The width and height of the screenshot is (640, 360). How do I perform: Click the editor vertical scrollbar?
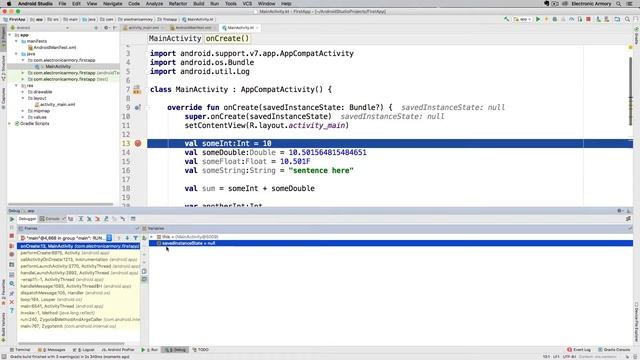pos(631,91)
